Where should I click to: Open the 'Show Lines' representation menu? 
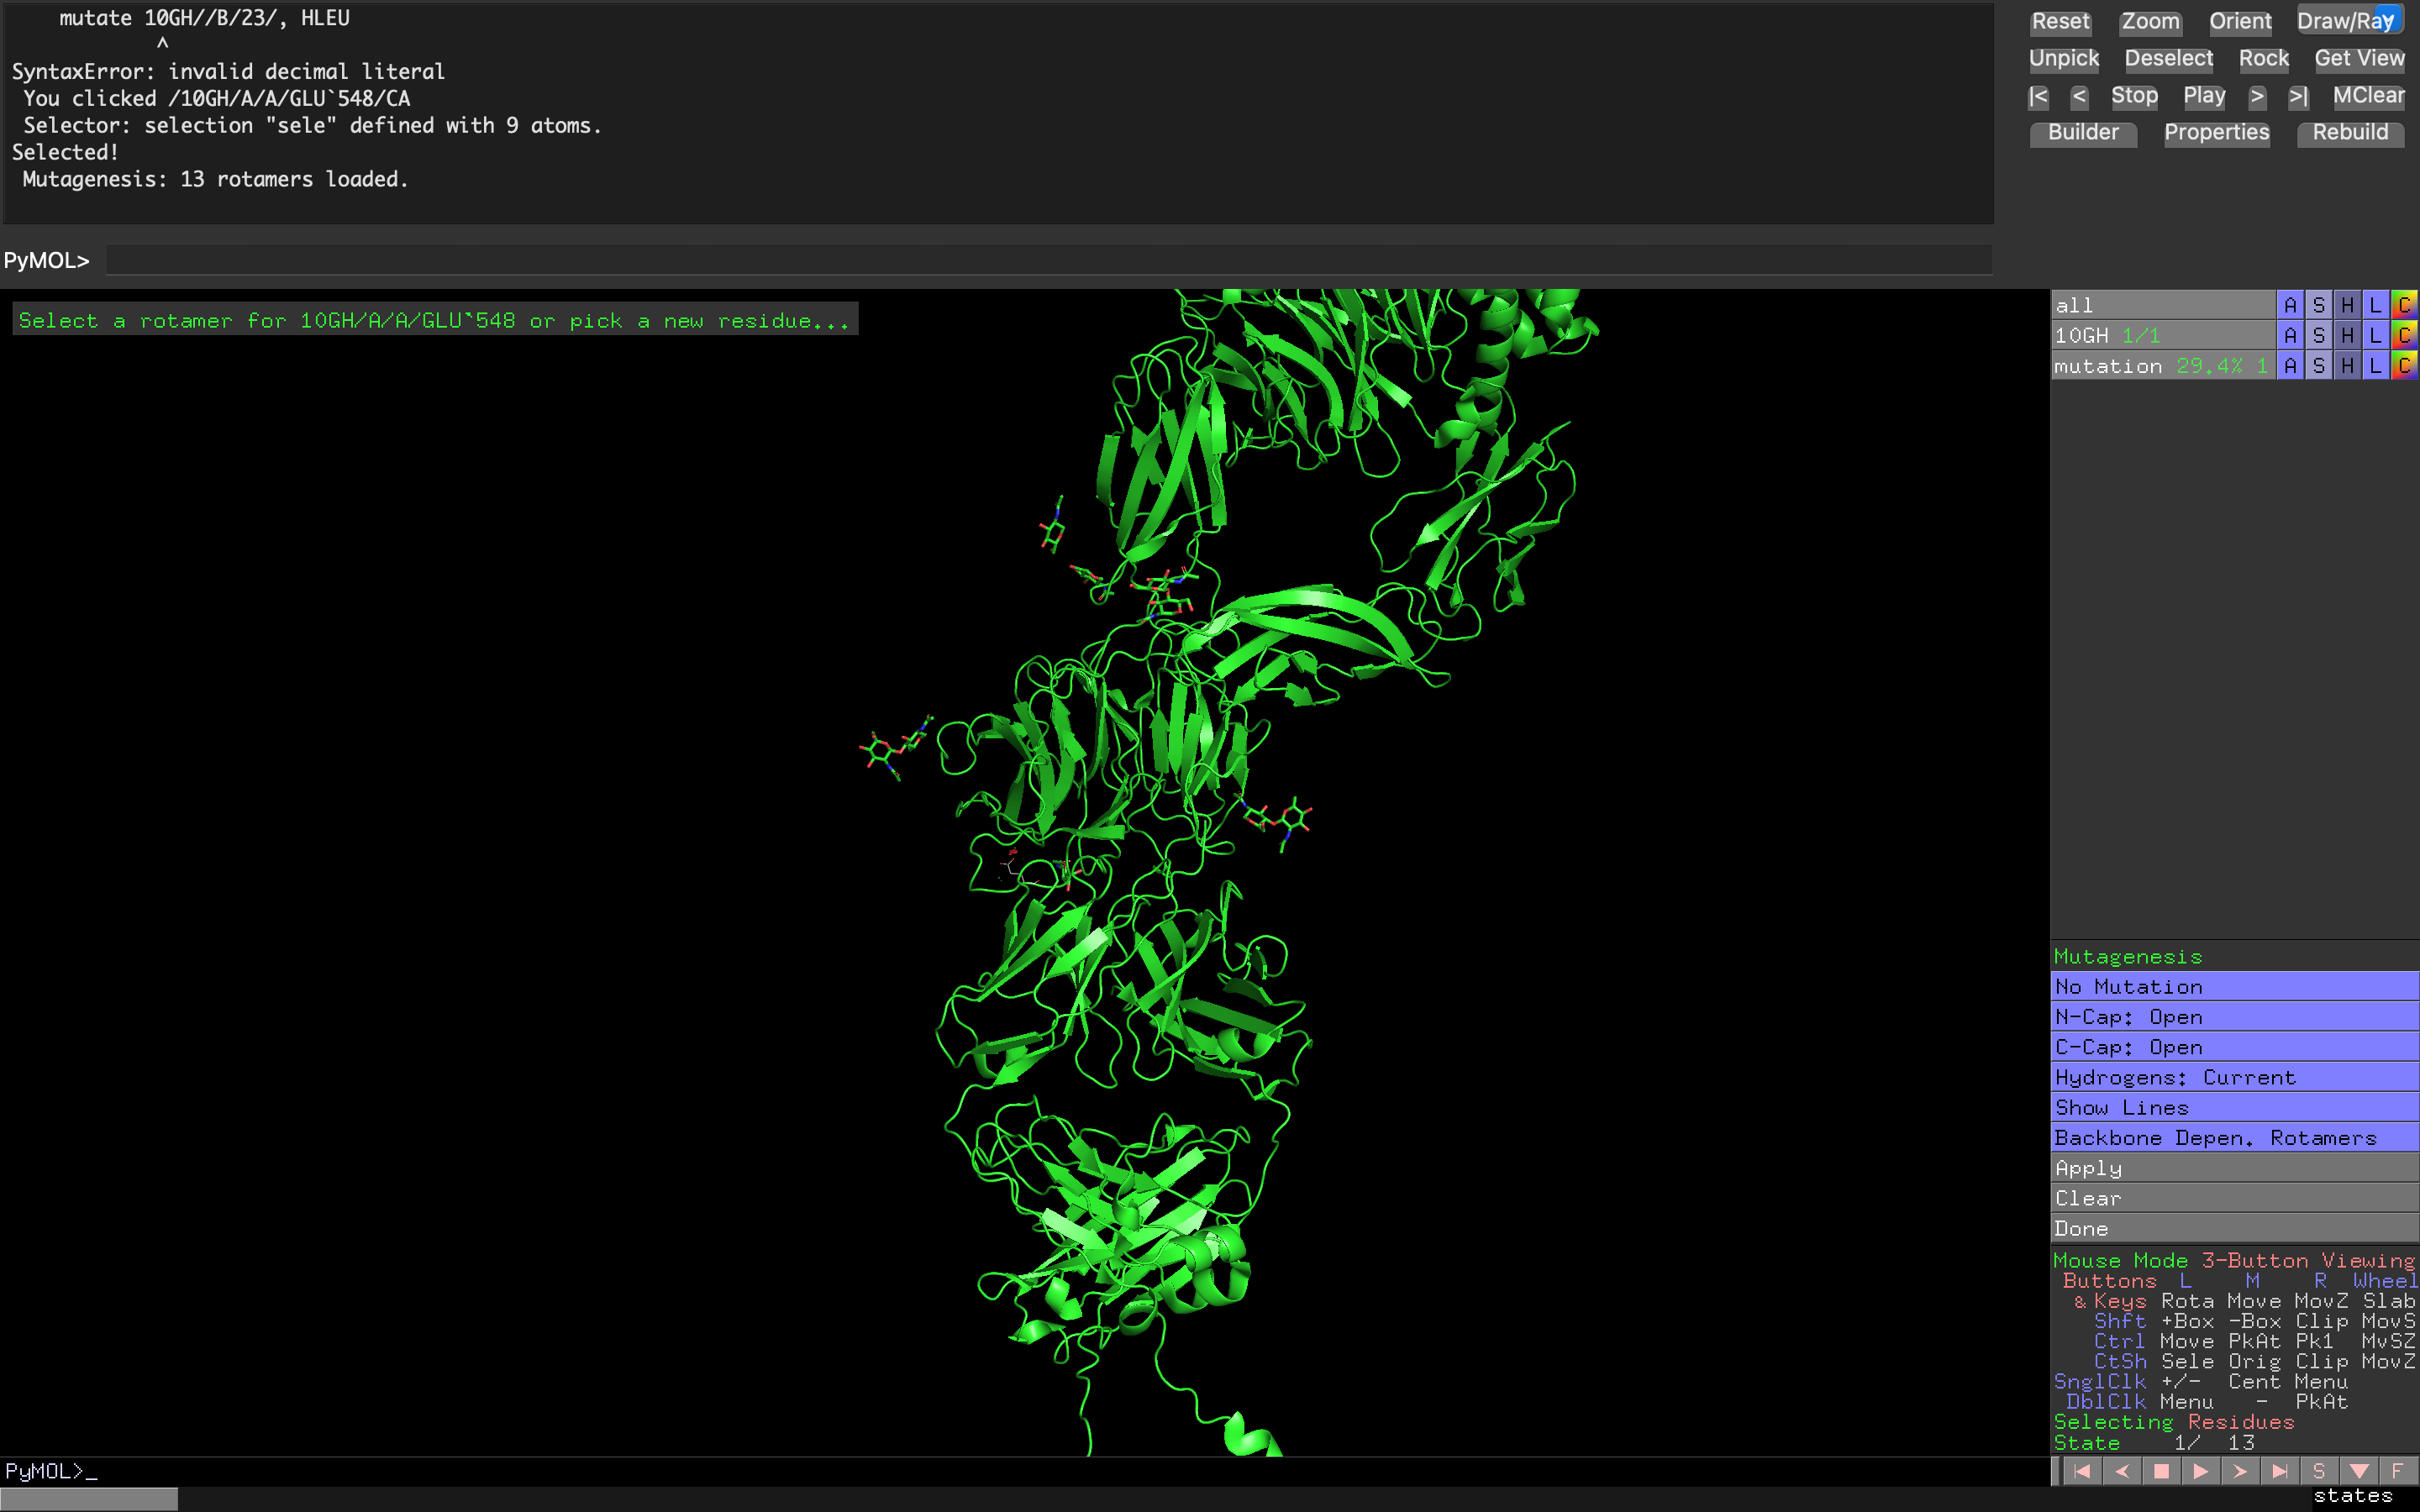[2234, 1108]
